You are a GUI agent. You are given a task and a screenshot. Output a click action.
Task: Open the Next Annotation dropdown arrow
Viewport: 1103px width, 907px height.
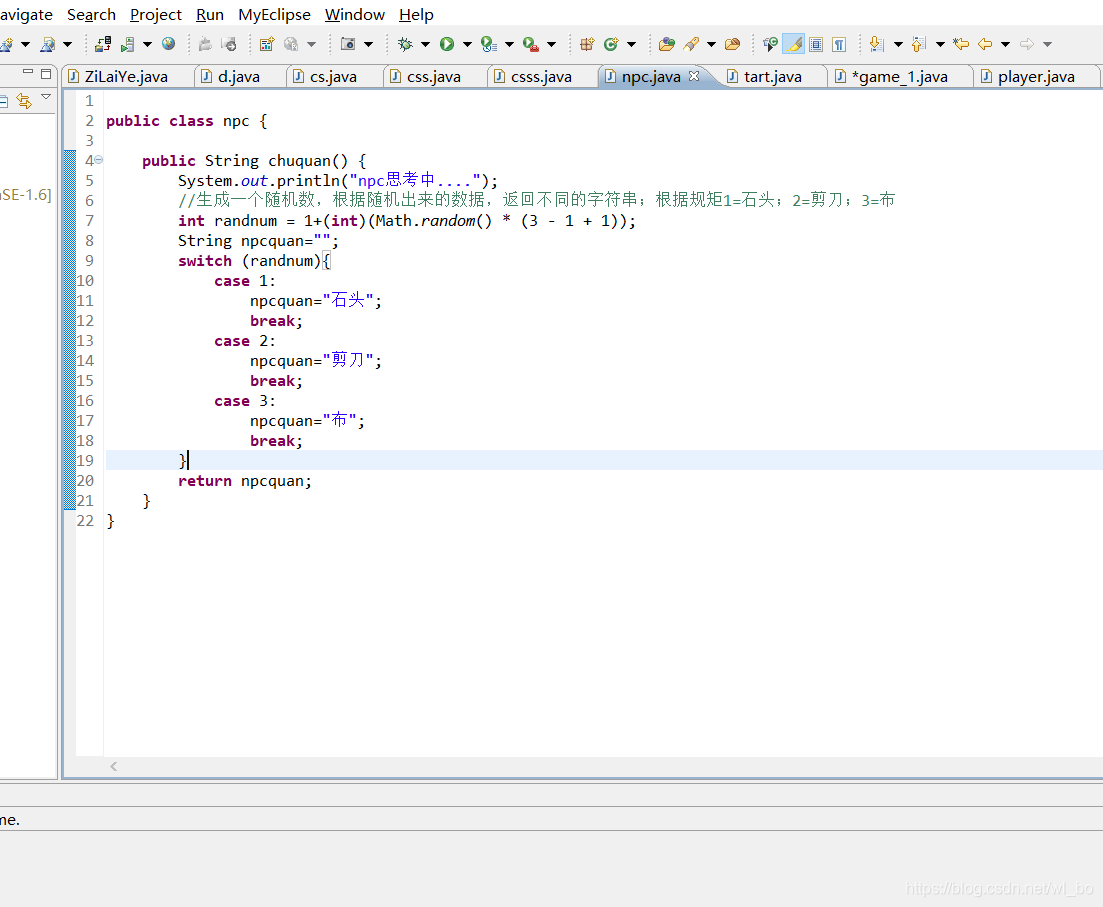tap(898, 44)
